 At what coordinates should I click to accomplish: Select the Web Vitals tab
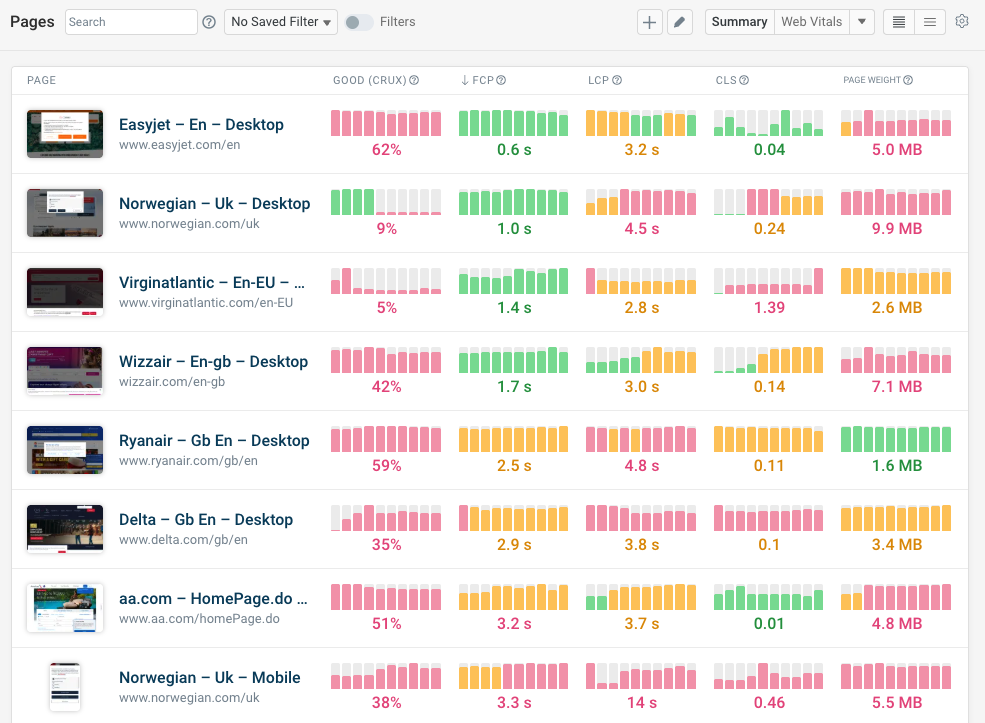click(x=811, y=21)
